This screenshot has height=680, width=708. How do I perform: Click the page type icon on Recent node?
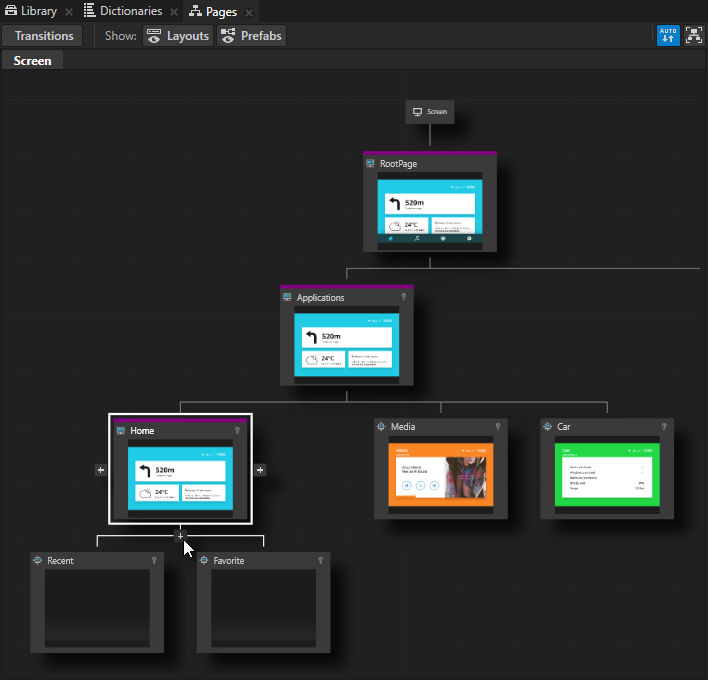click(37, 561)
